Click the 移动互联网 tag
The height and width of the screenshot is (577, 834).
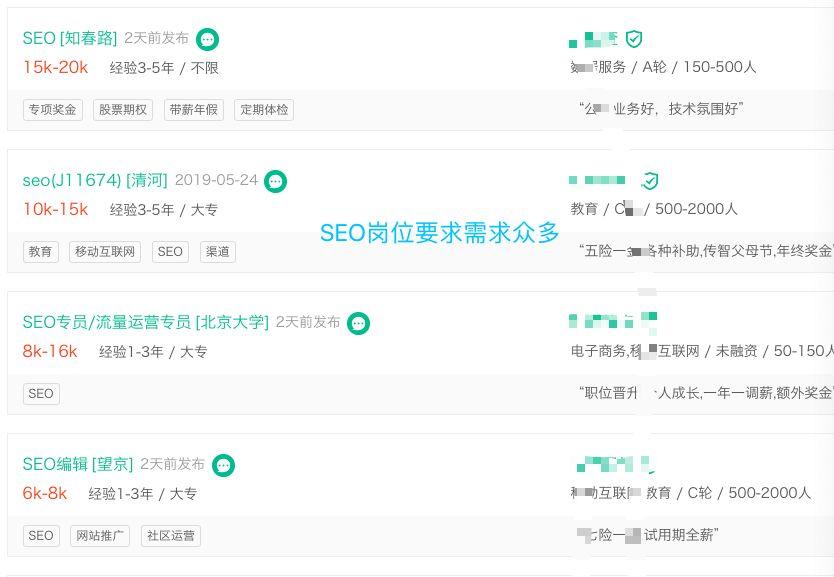(105, 252)
